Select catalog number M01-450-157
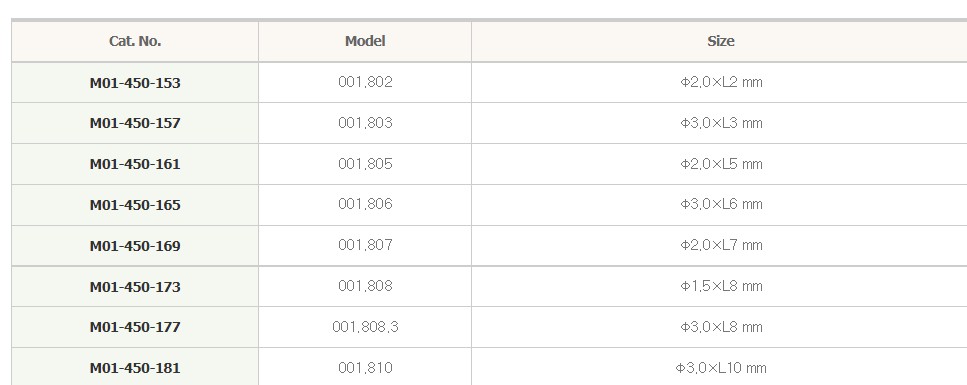Screen dimensions: 967x385 tap(135, 123)
